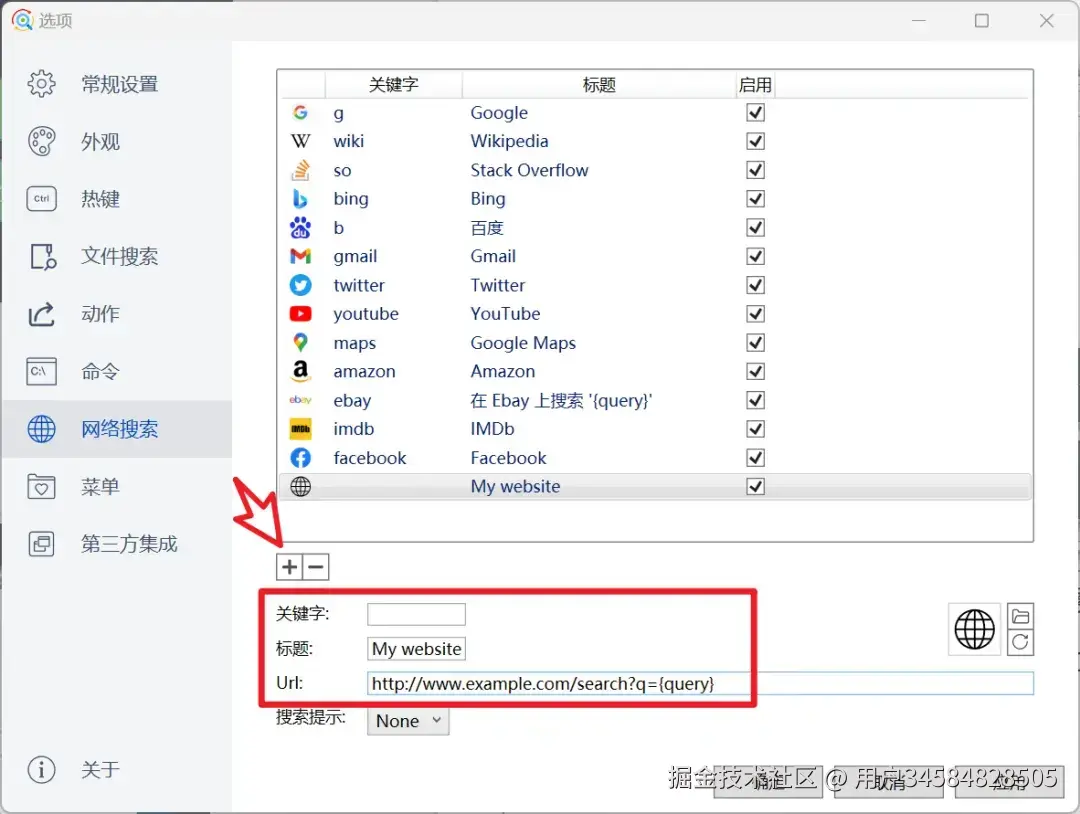Add a new web search with plus button
This screenshot has height=814, width=1080.
289,567
